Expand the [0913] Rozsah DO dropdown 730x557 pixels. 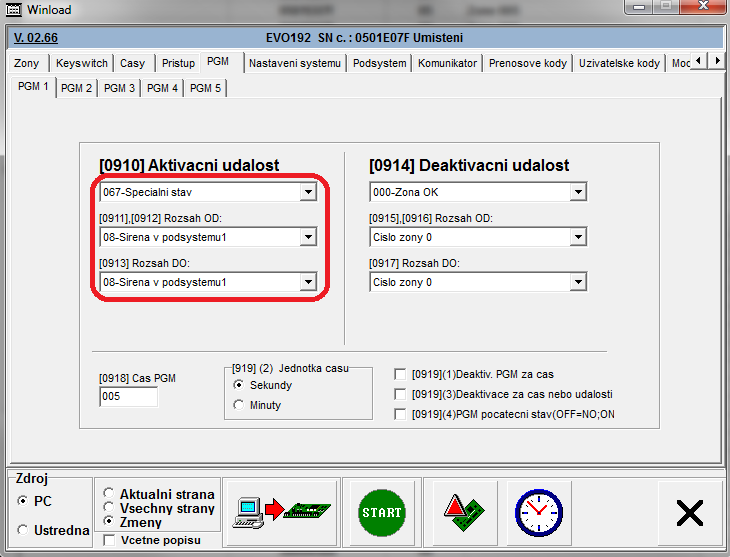307,283
